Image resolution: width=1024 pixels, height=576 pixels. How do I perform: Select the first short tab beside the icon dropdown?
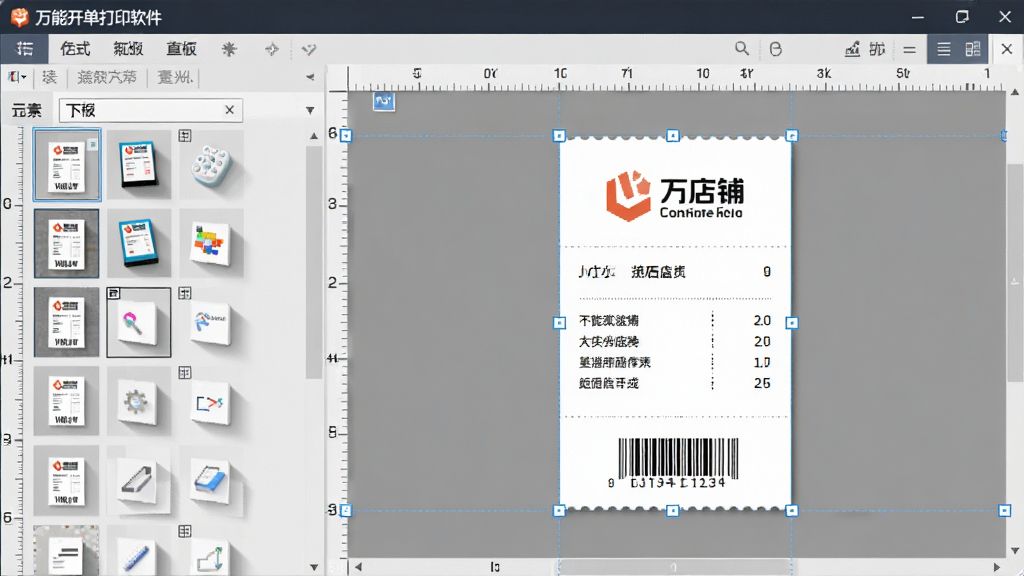(50, 78)
